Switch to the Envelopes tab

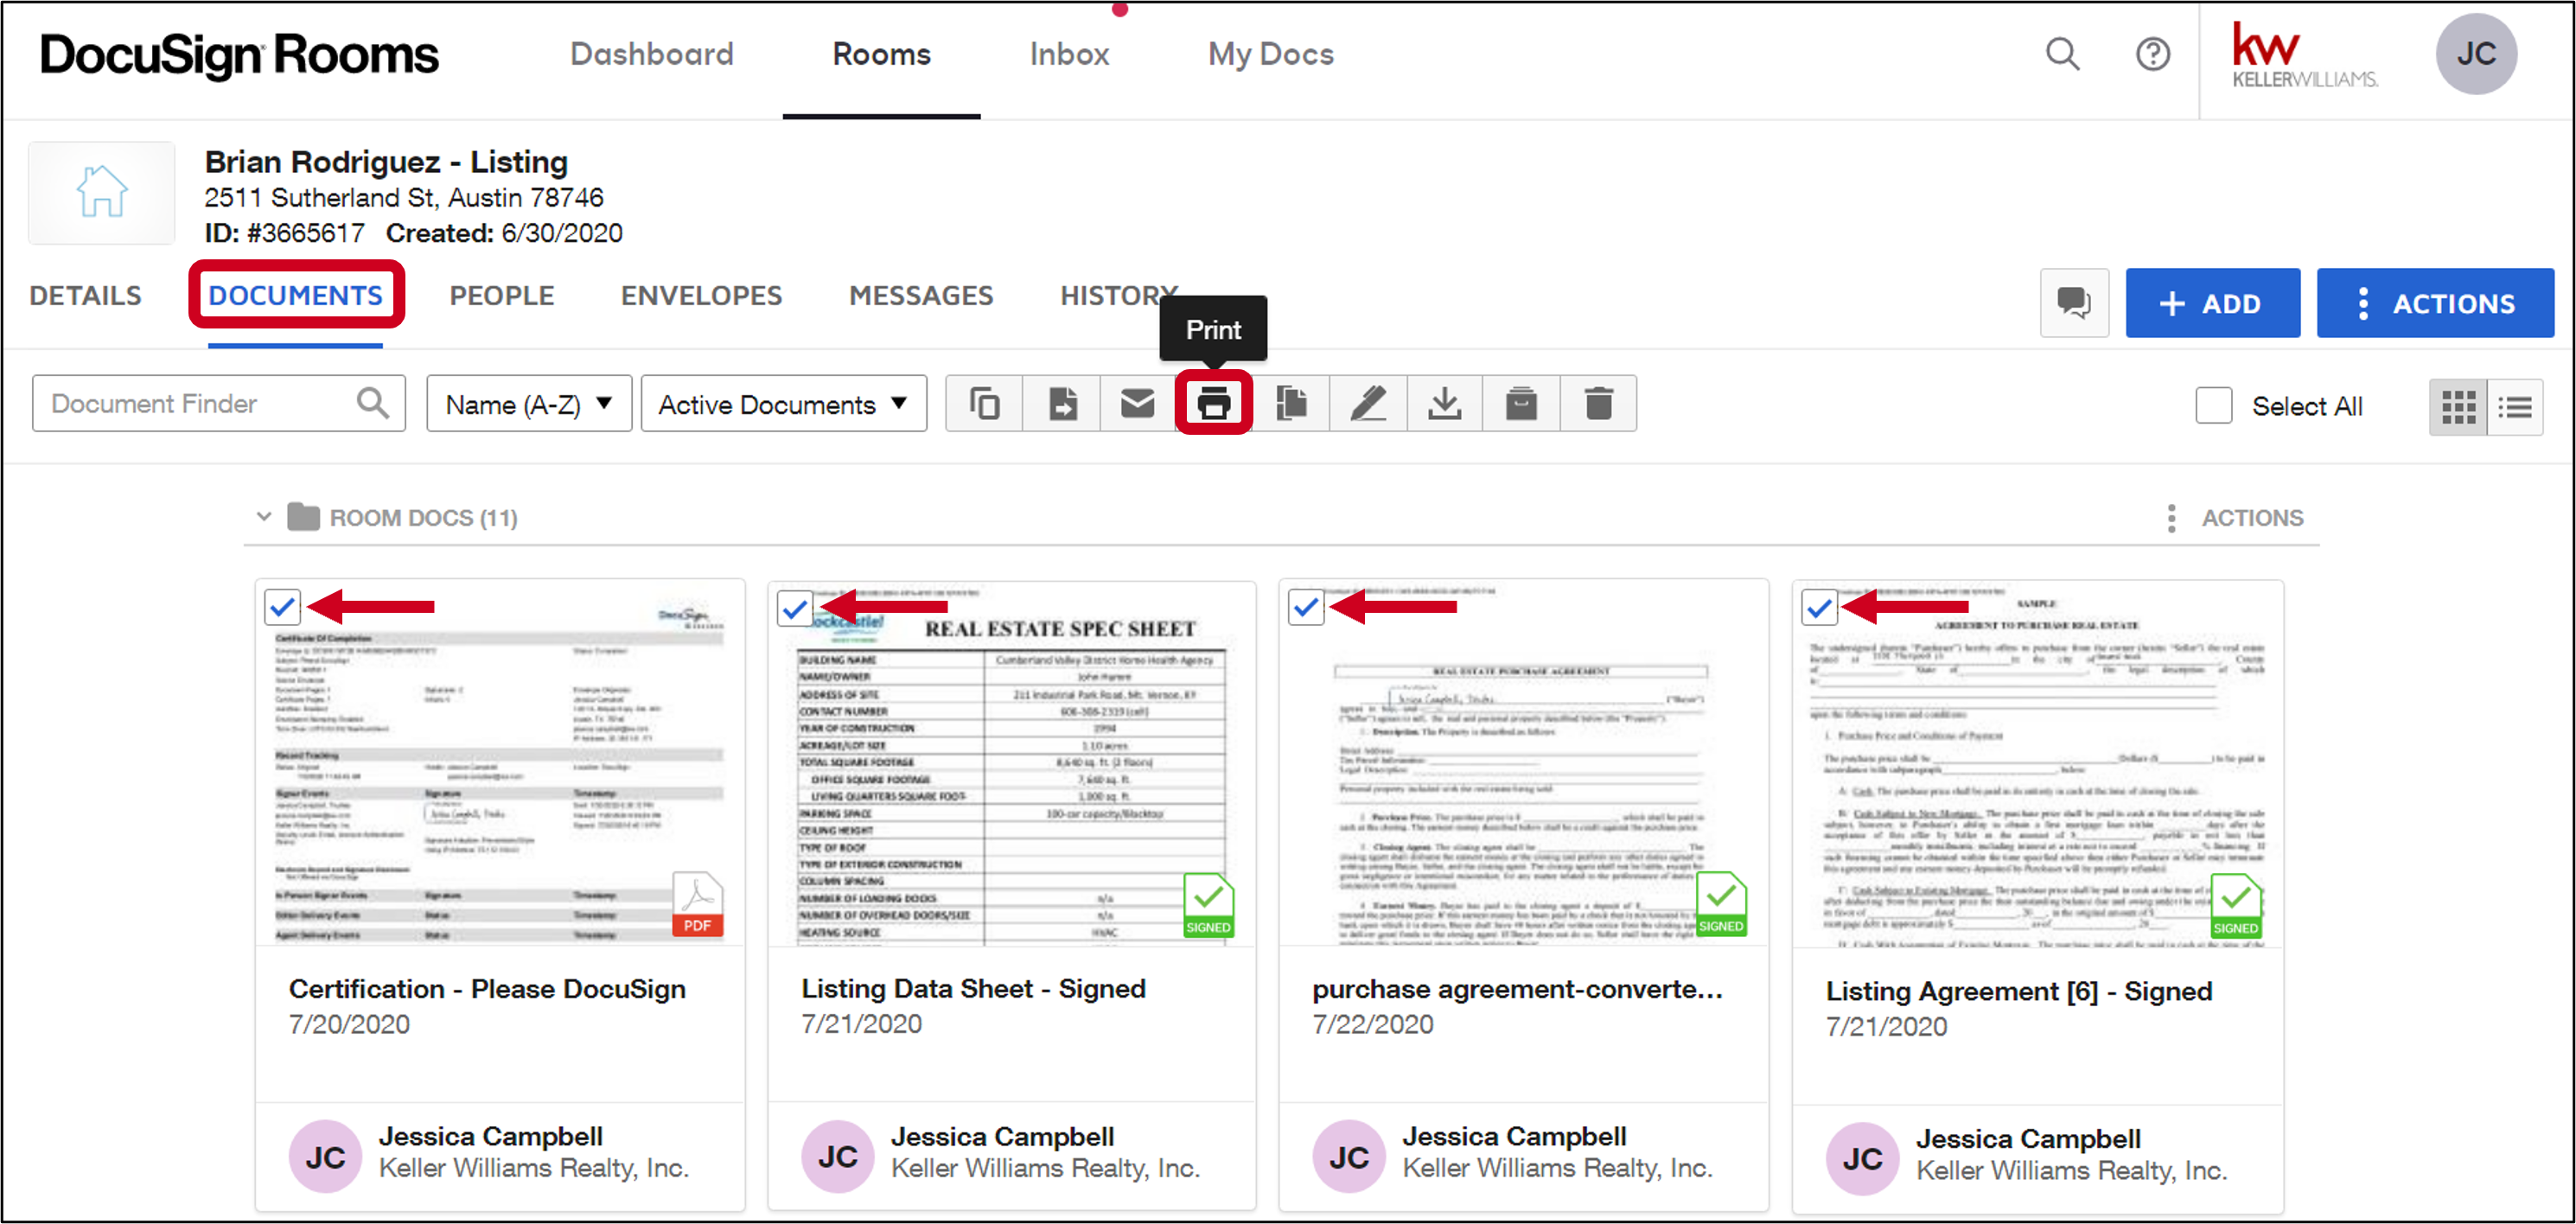[x=700, y=295]
